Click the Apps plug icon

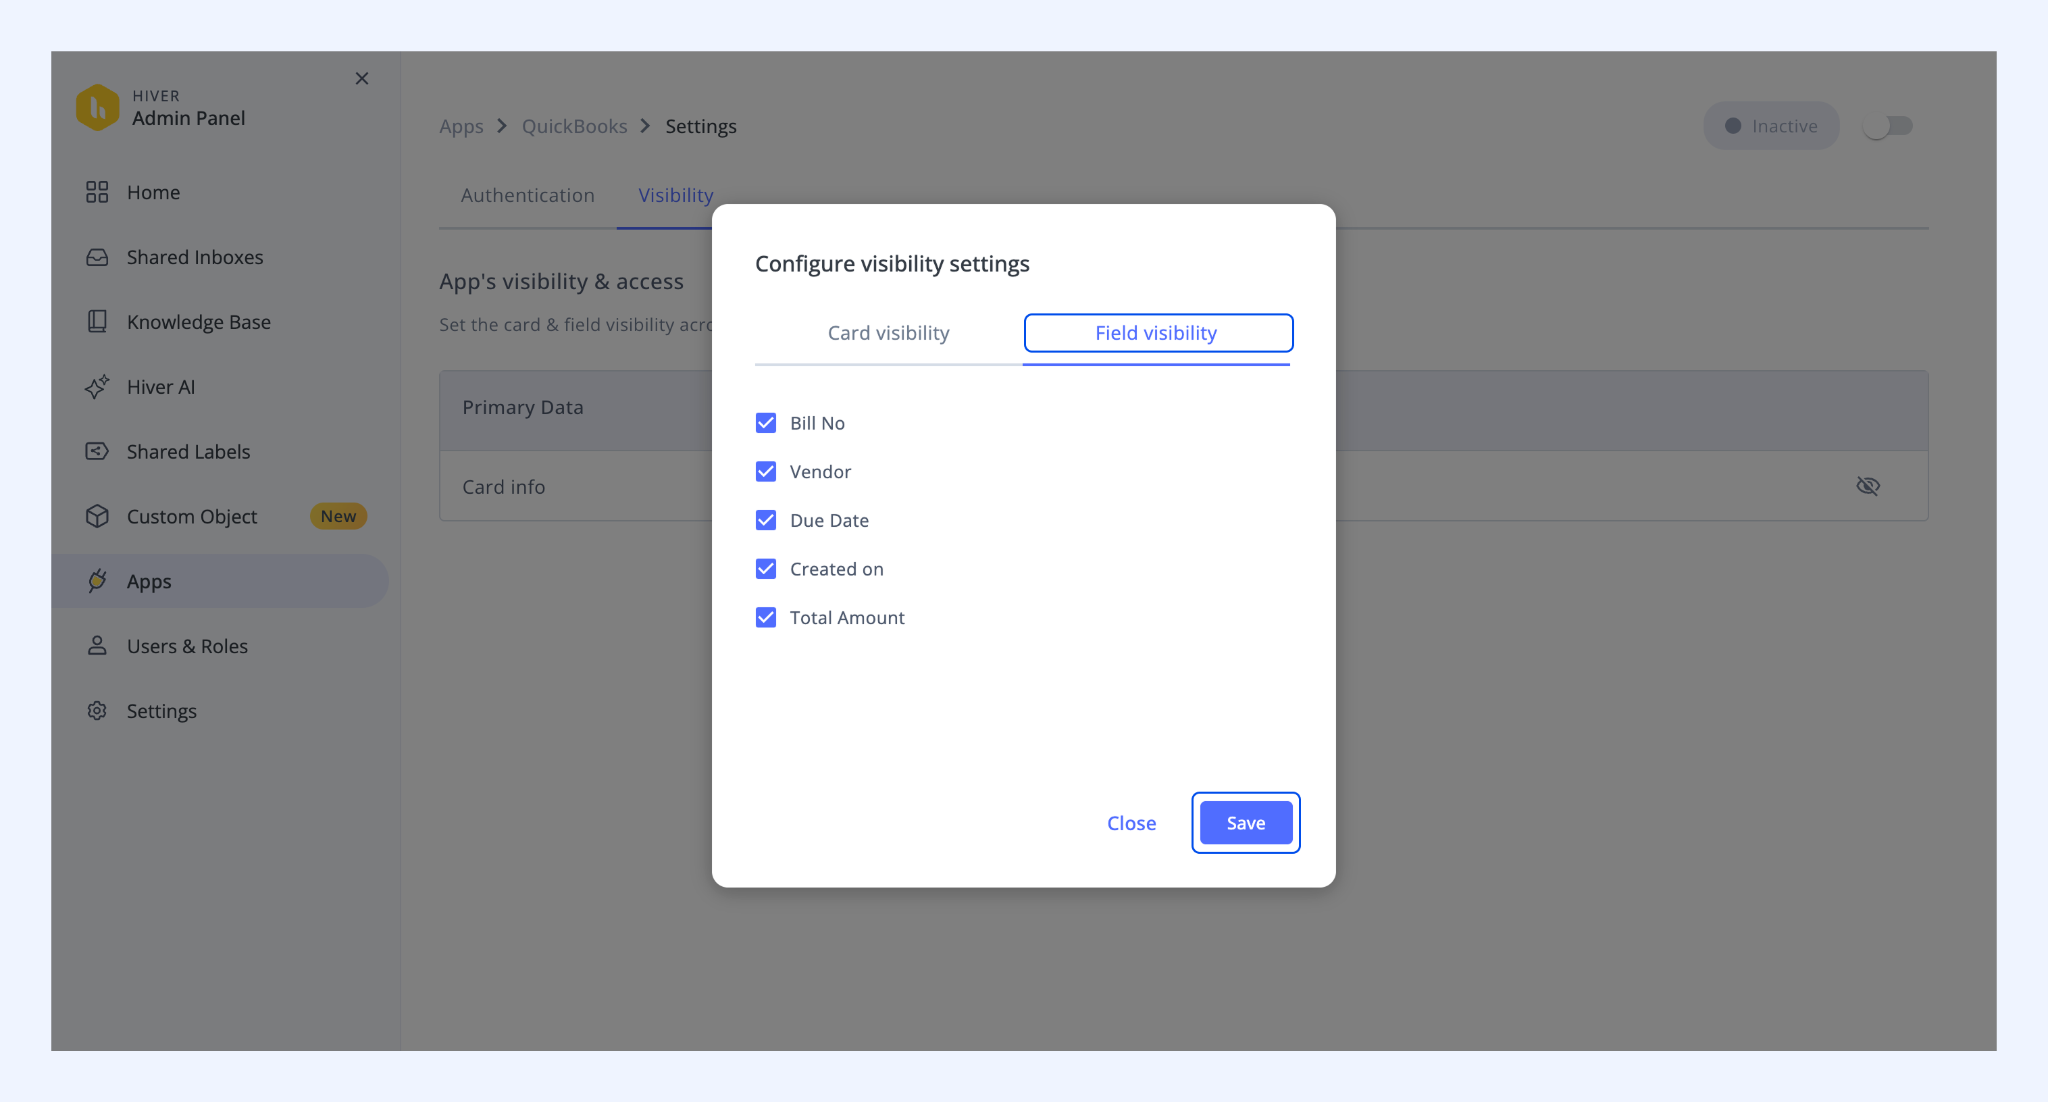tap(97, 581)
